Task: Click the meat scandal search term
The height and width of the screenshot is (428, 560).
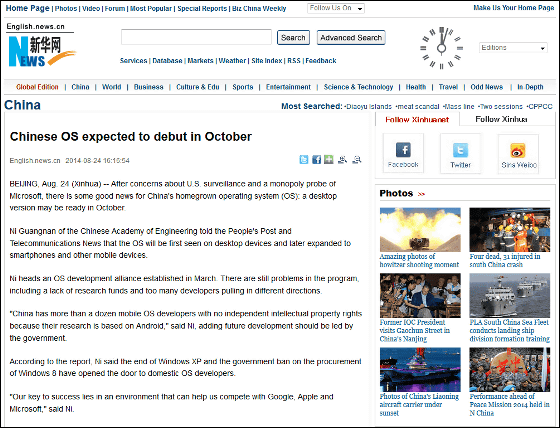Action: [418, 106]
